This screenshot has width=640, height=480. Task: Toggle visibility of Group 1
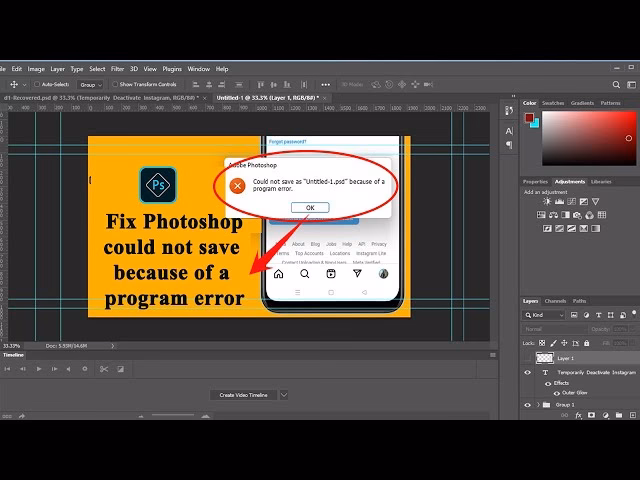(x=528, y=405)
